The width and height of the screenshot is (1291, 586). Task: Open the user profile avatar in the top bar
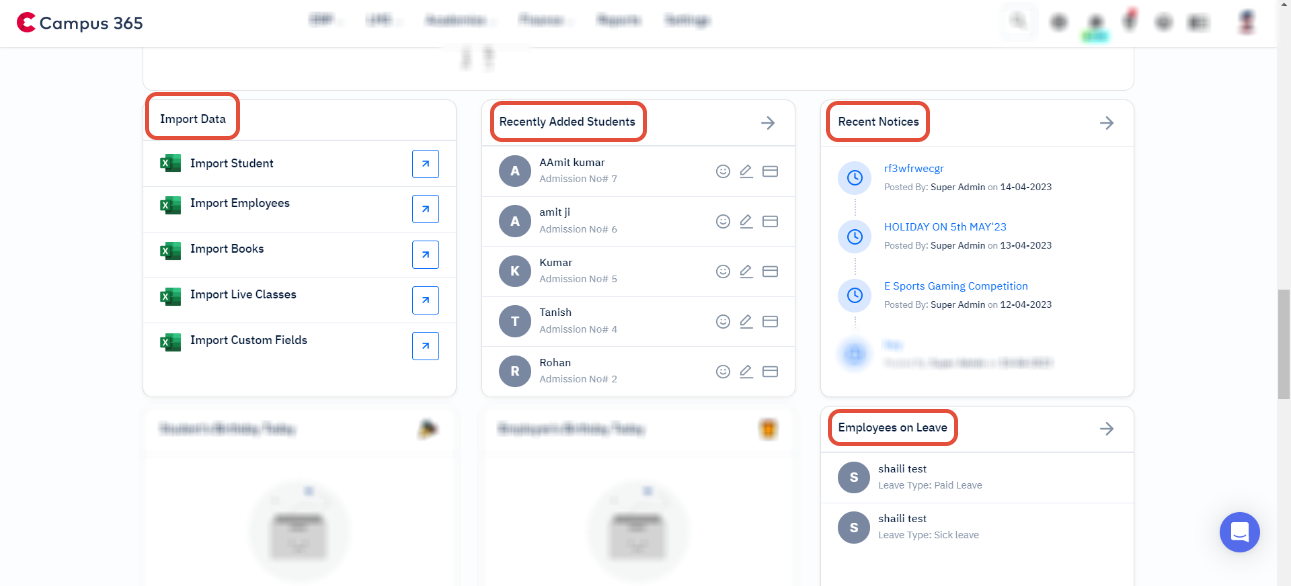(x=1246, y=21)
